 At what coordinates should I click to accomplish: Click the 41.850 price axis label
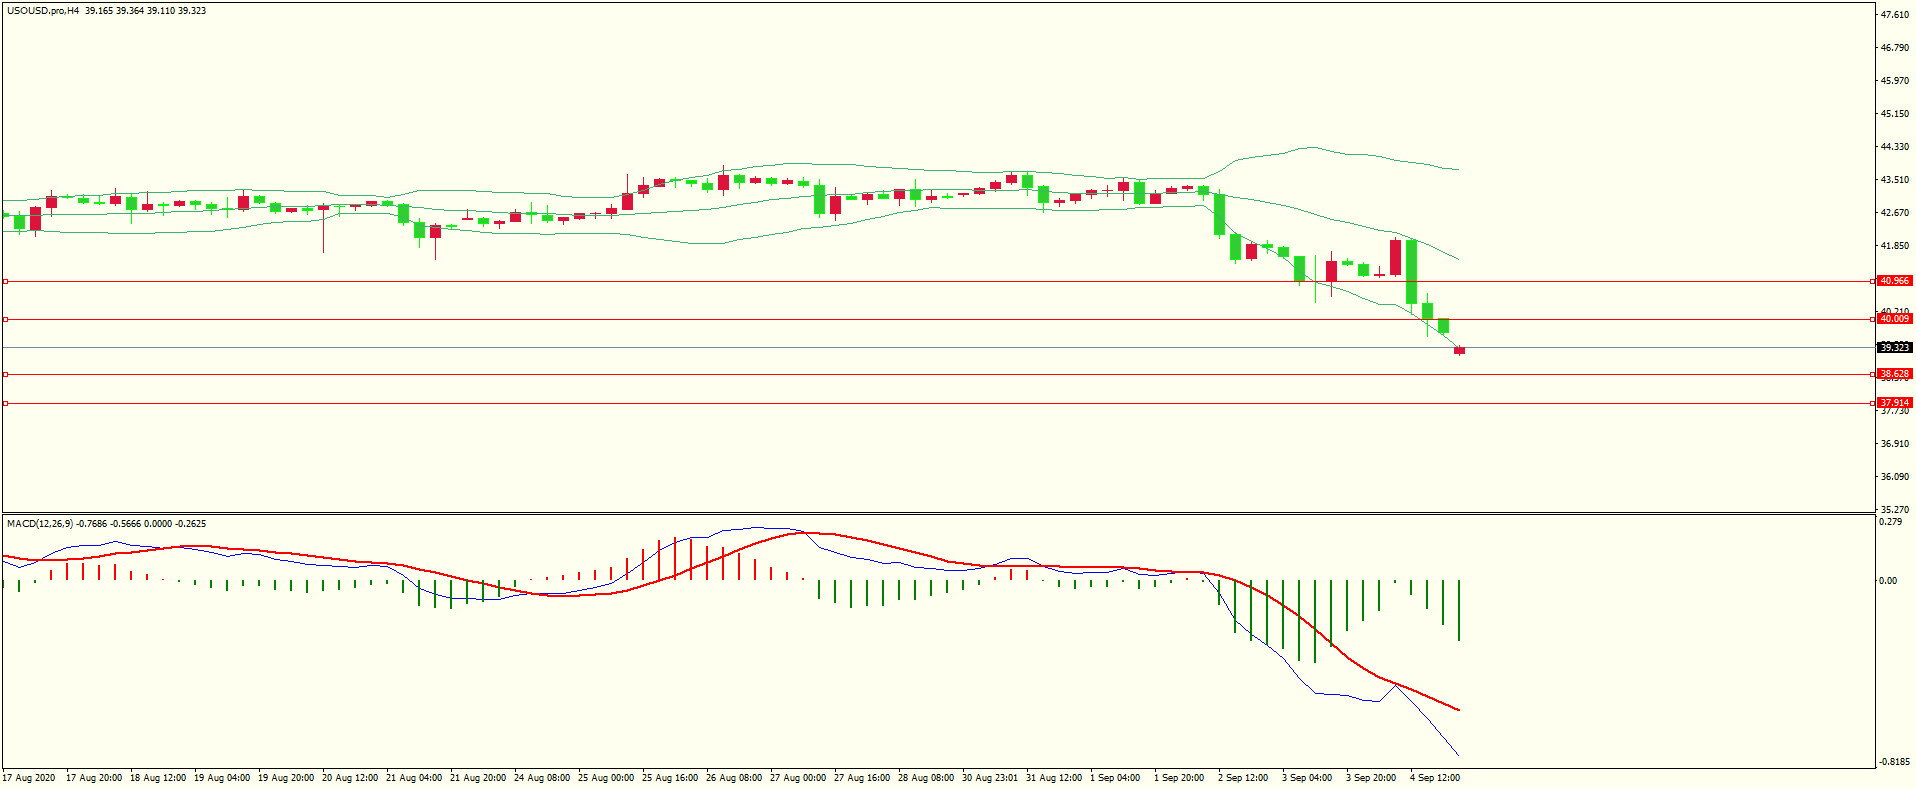click(x=1894, y=246)
